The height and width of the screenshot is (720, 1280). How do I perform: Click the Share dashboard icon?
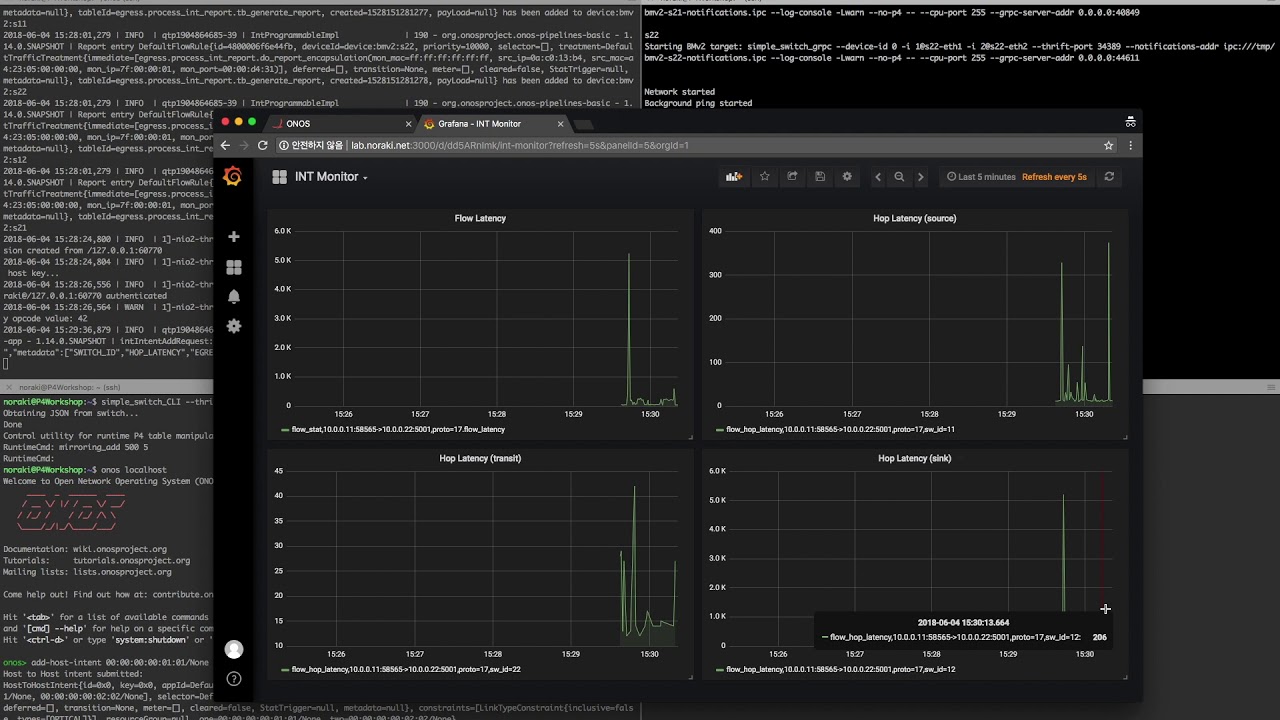tap(792, 177)
